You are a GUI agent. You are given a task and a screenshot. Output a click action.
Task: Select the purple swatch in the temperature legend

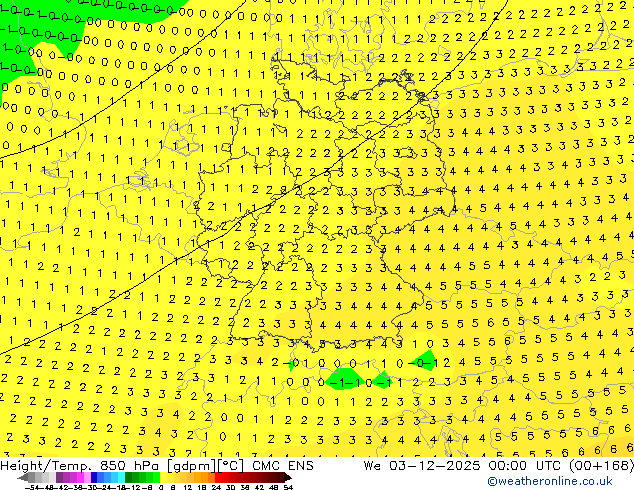(x=59, y=478)
